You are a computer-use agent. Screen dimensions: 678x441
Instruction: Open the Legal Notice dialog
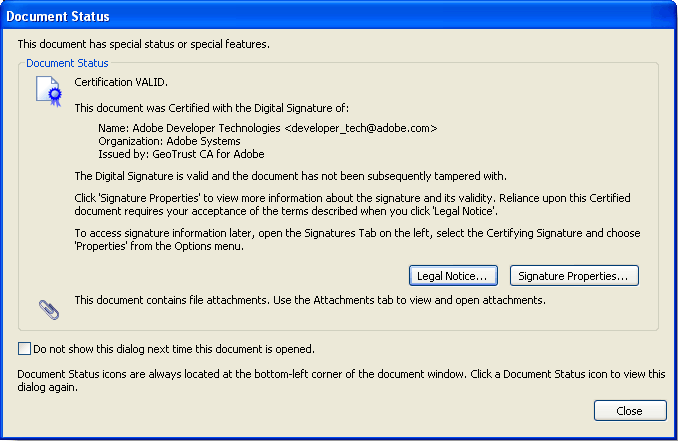(x=453, y=275)
